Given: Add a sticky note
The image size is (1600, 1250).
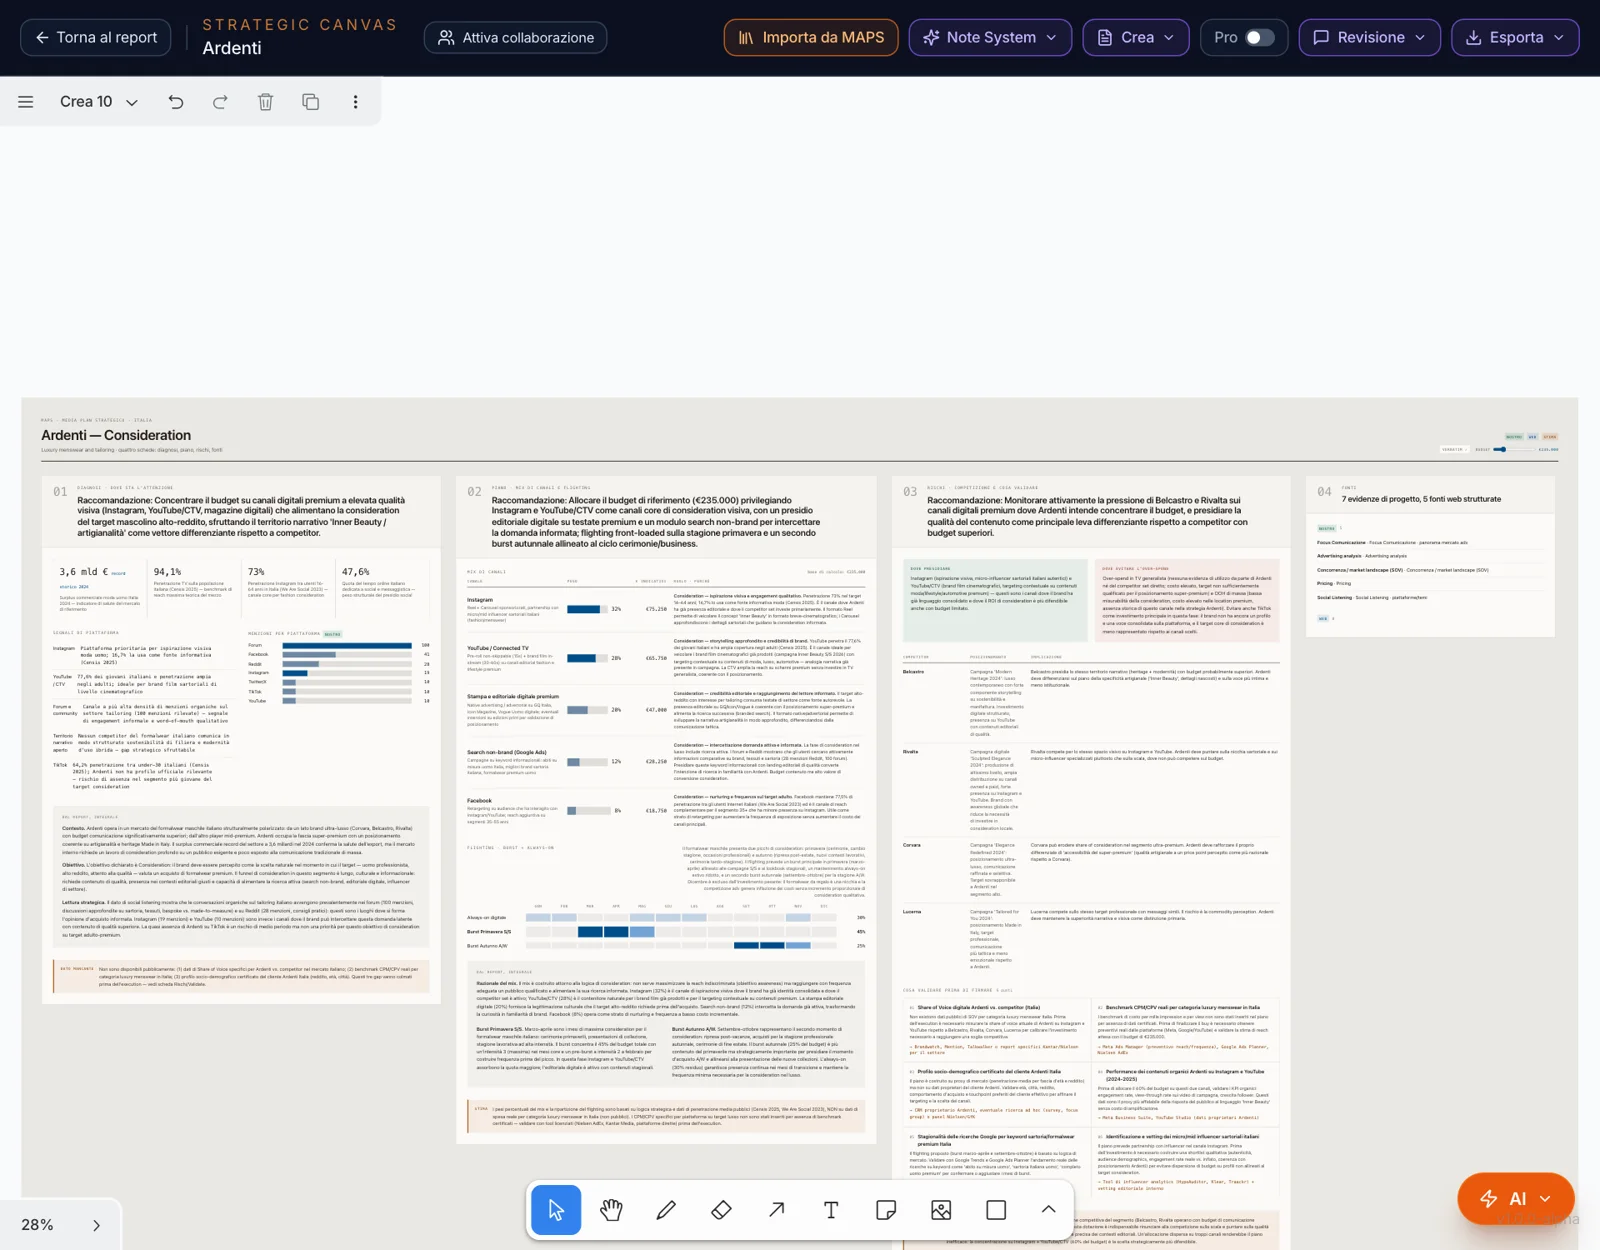Looking at the screenshot, I should [x=886, y=1210].
